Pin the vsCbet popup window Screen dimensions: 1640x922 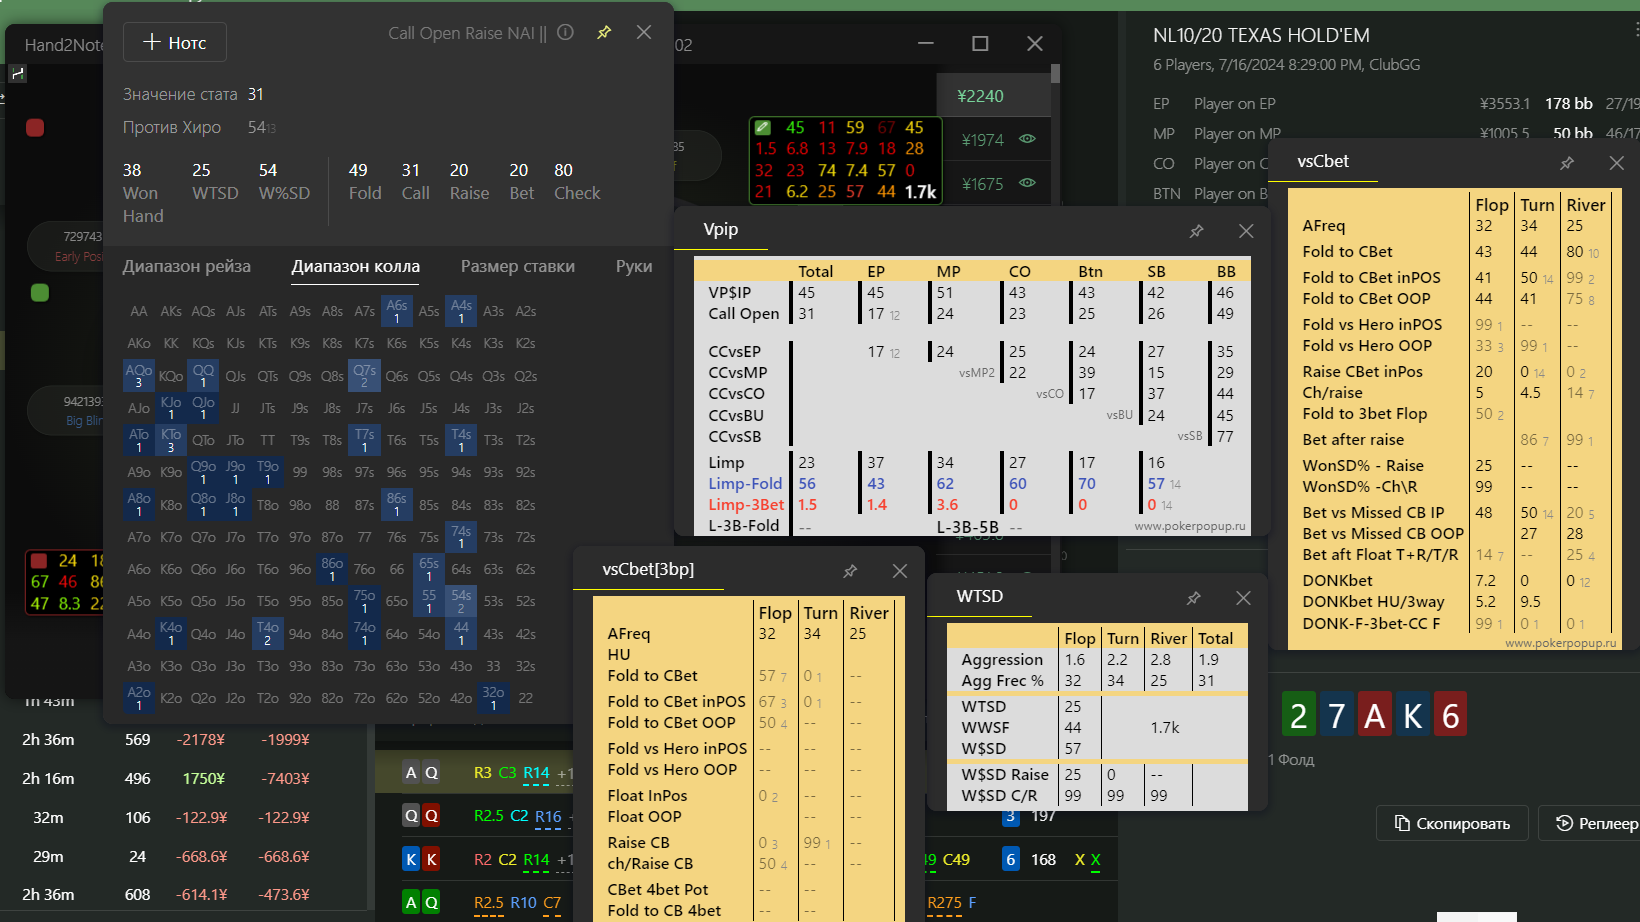(1567, 162)
